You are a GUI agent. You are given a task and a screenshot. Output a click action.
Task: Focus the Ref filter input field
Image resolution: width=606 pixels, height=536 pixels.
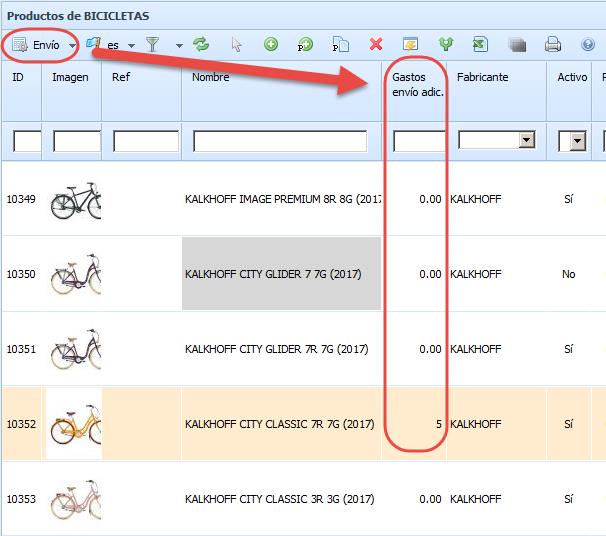pos(146,141)
